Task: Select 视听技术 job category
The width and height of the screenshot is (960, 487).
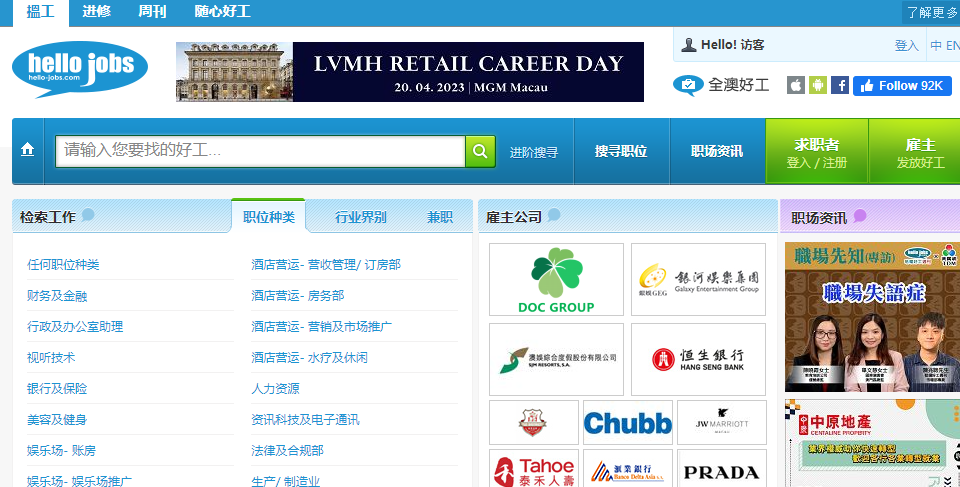Action: tap(51, 358)
